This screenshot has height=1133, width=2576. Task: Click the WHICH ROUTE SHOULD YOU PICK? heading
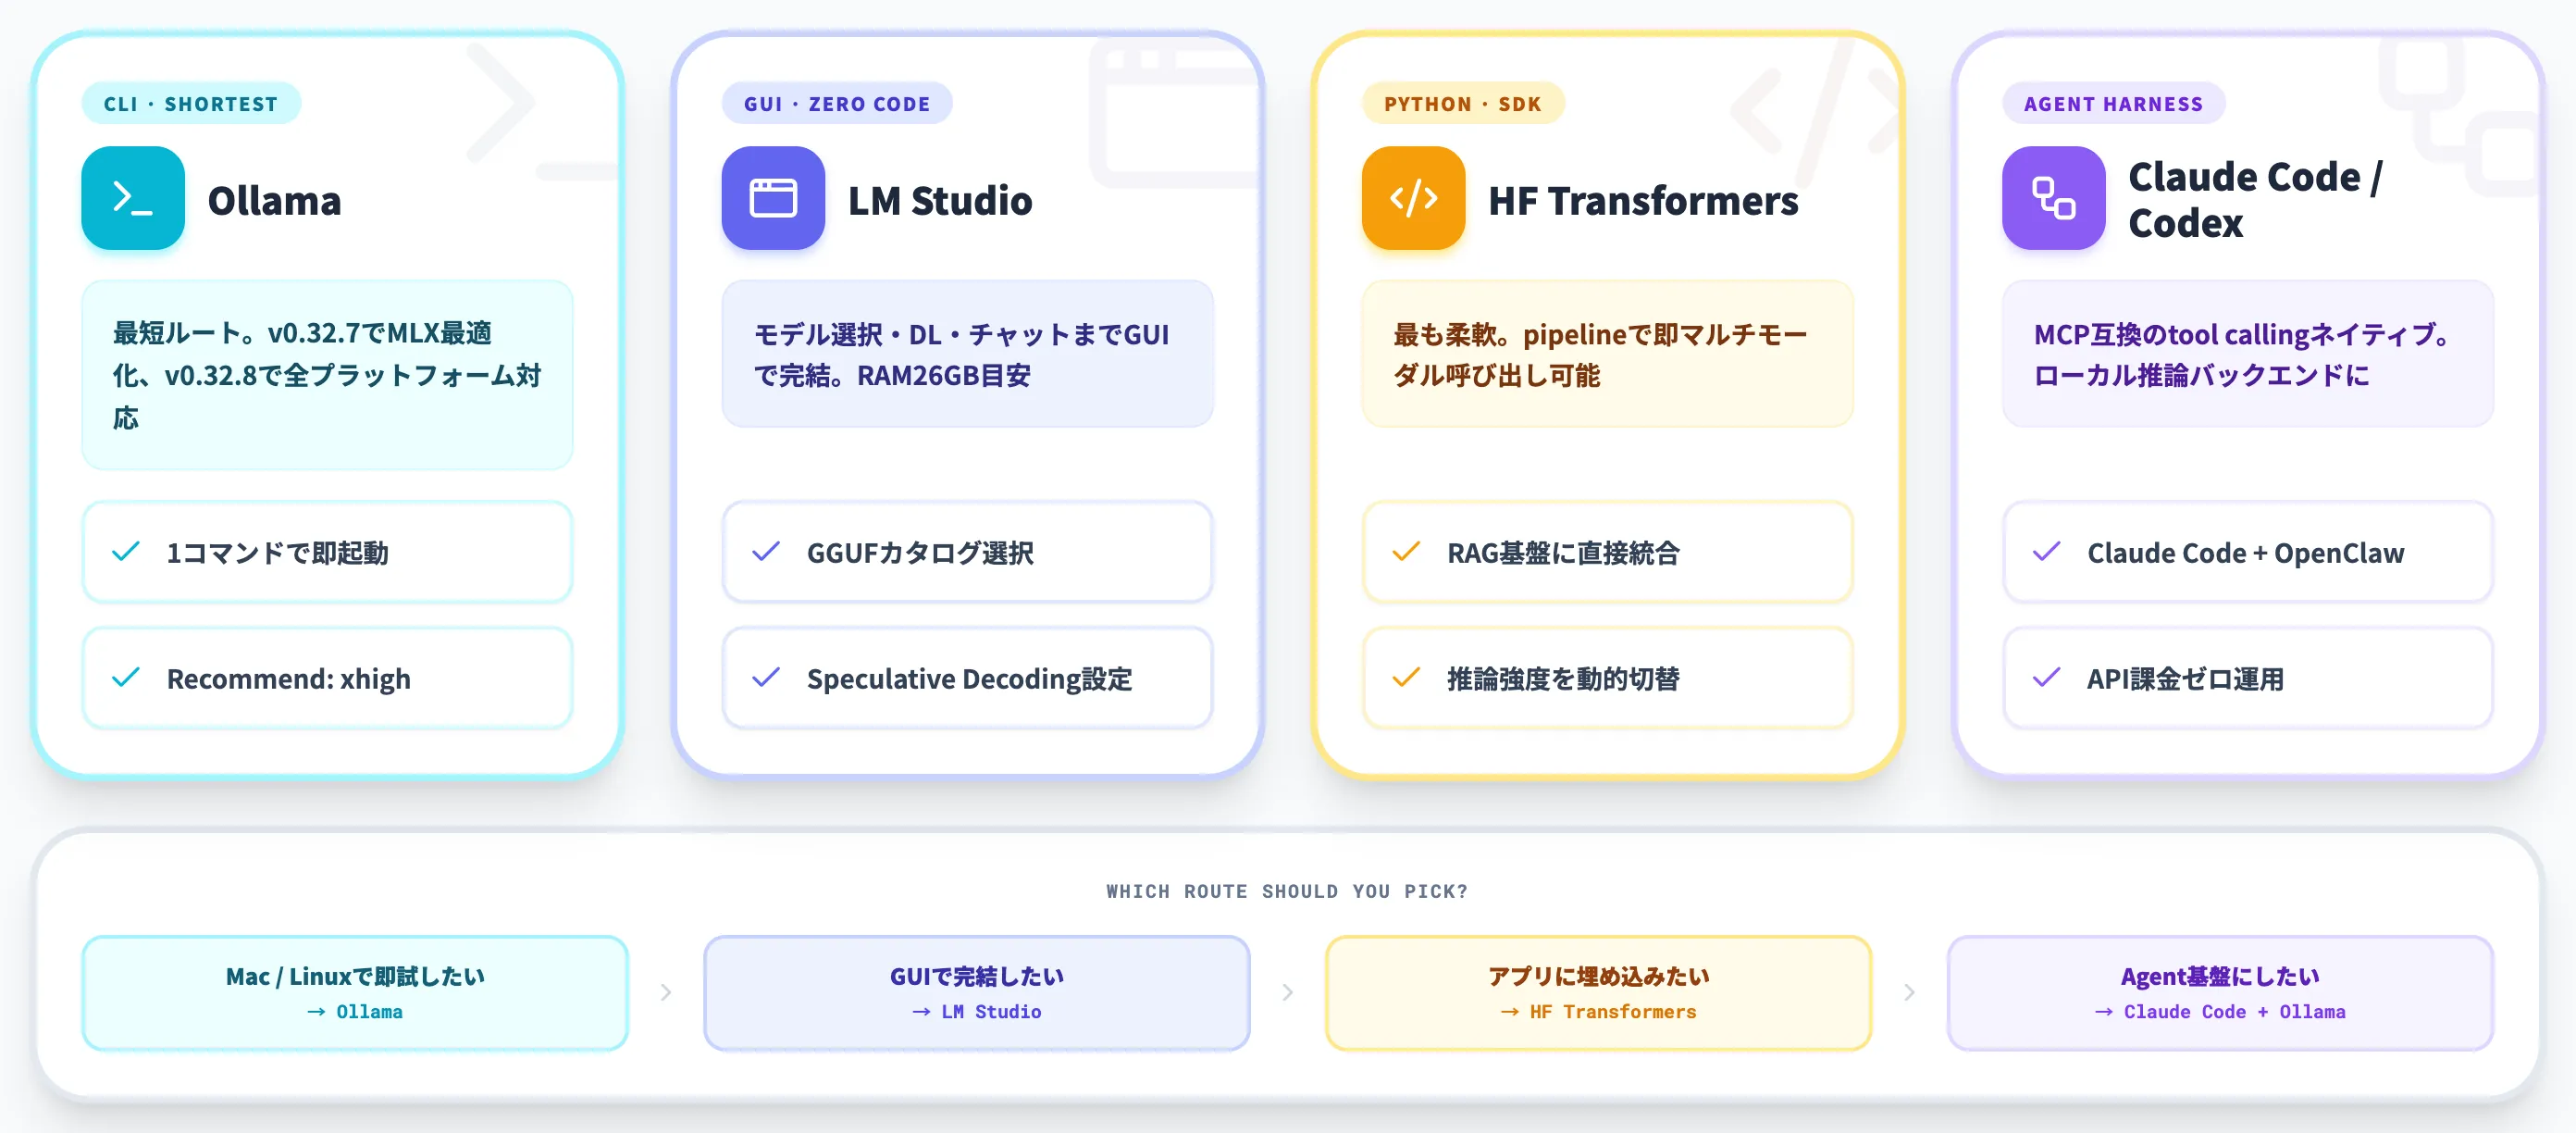1287,891
